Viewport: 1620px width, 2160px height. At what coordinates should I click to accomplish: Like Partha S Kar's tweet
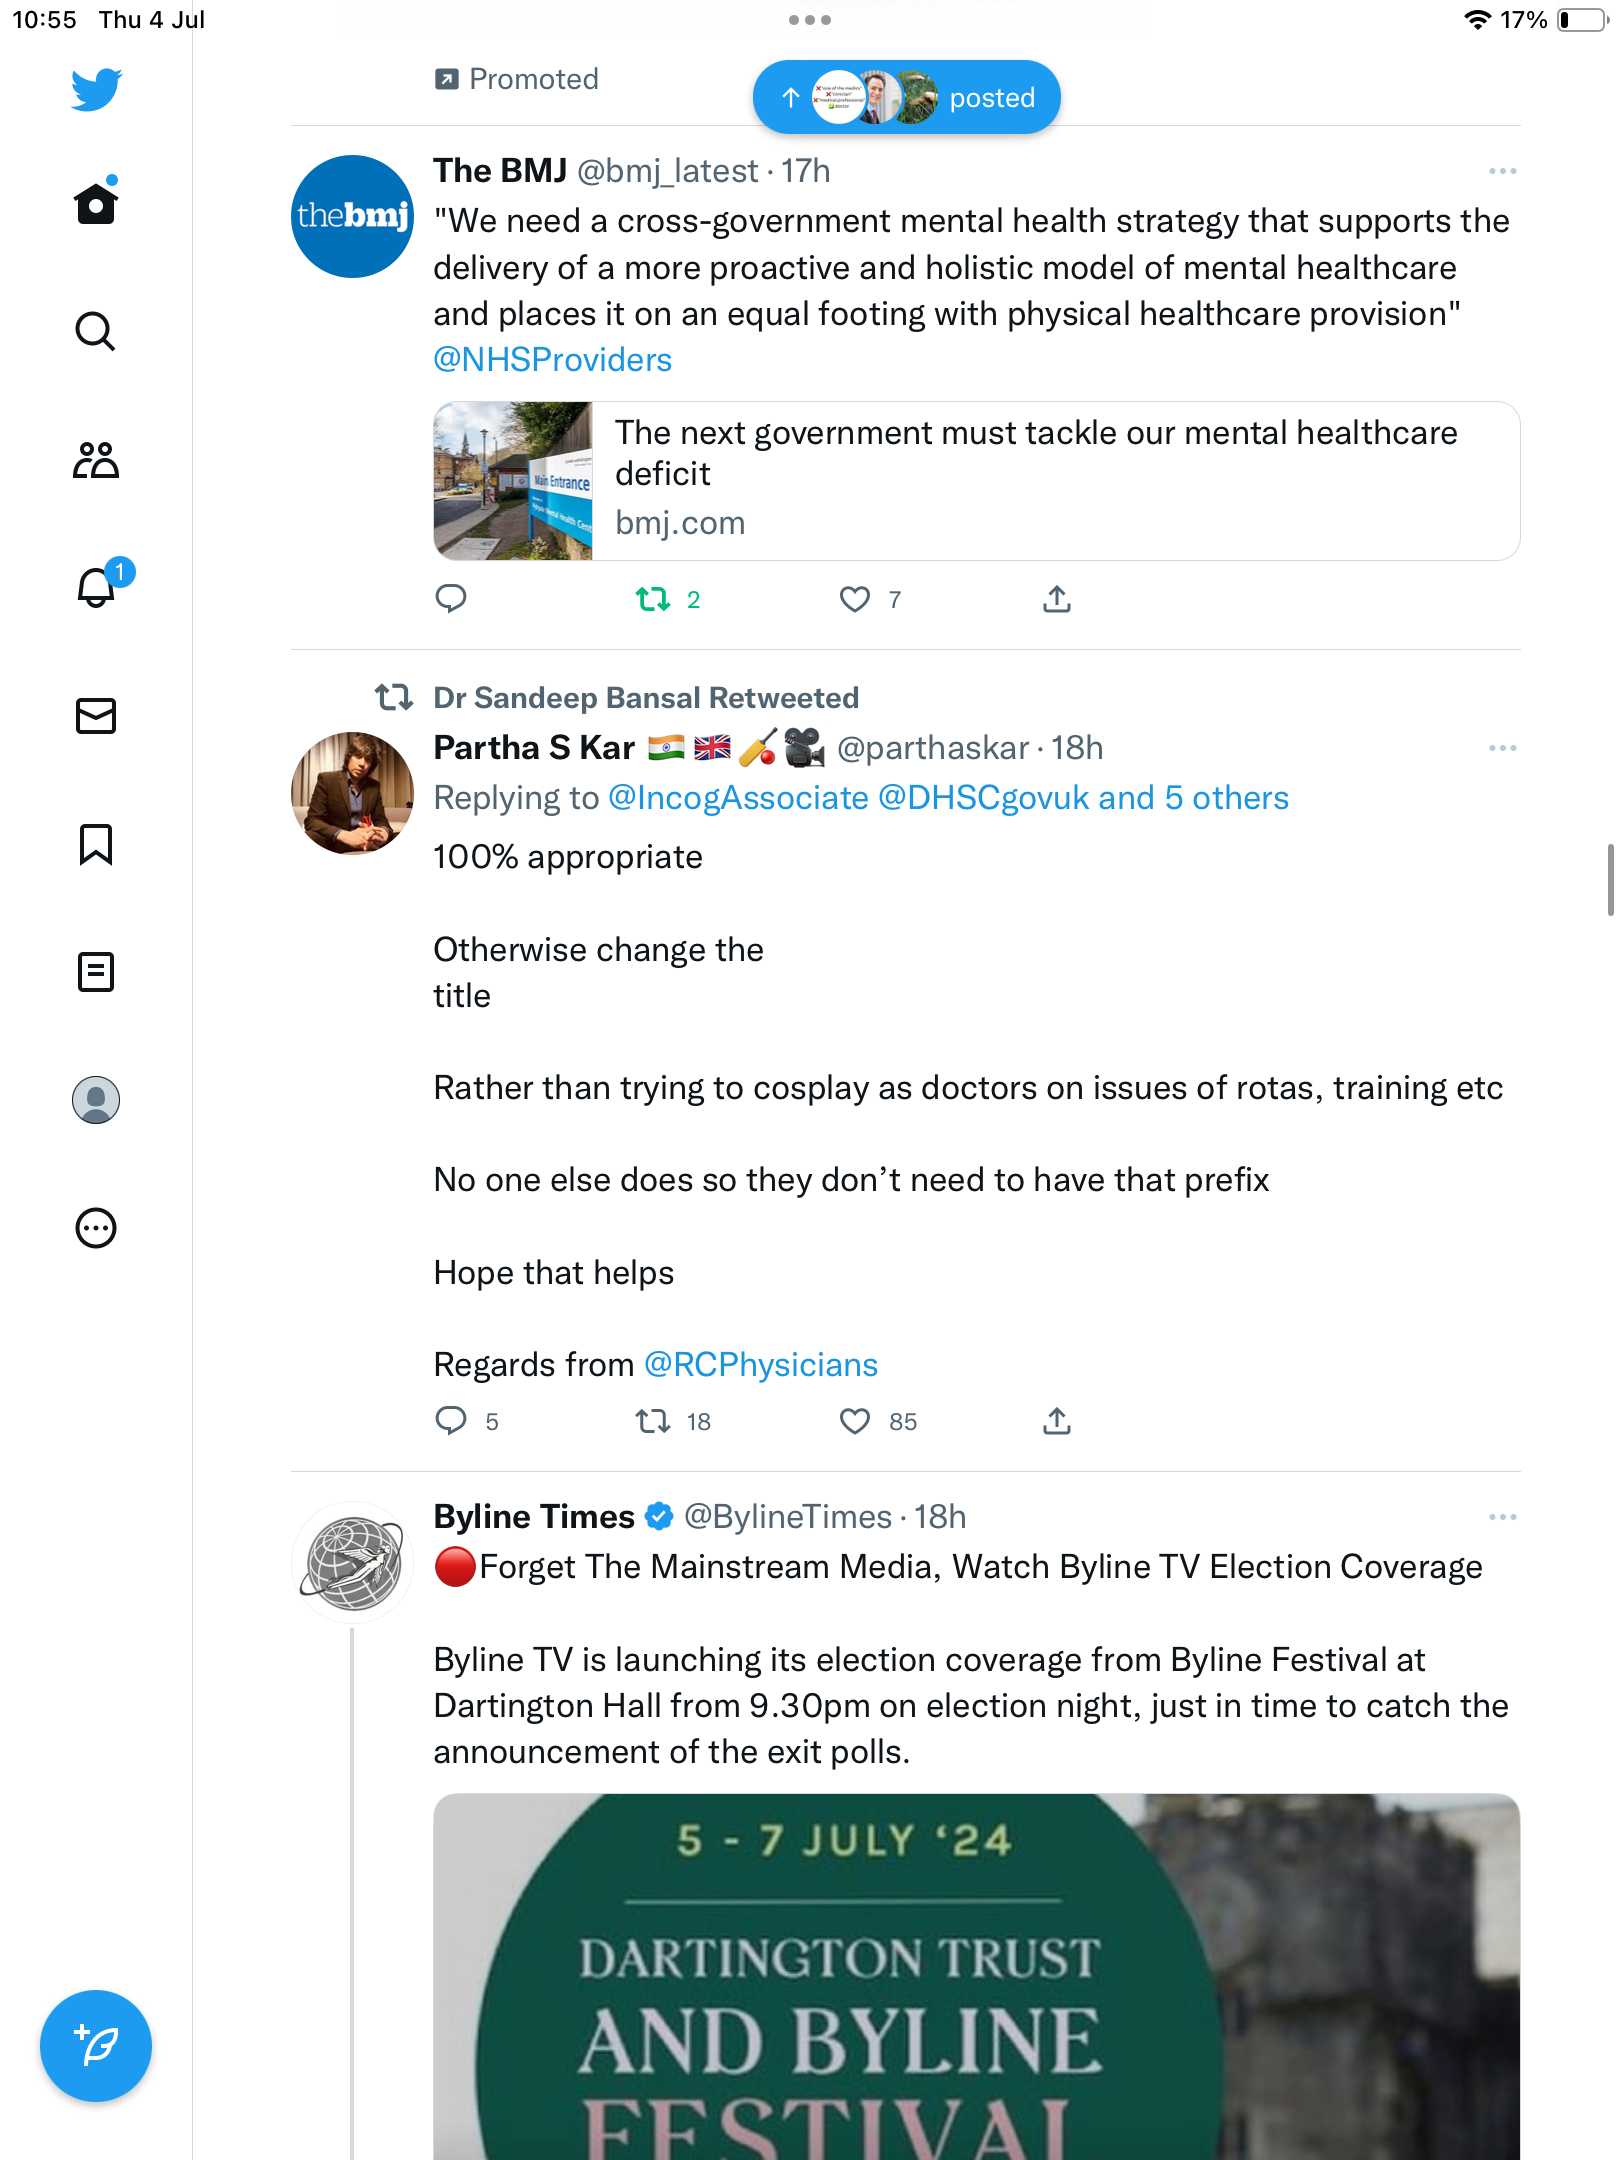(x=855, y=1421)
